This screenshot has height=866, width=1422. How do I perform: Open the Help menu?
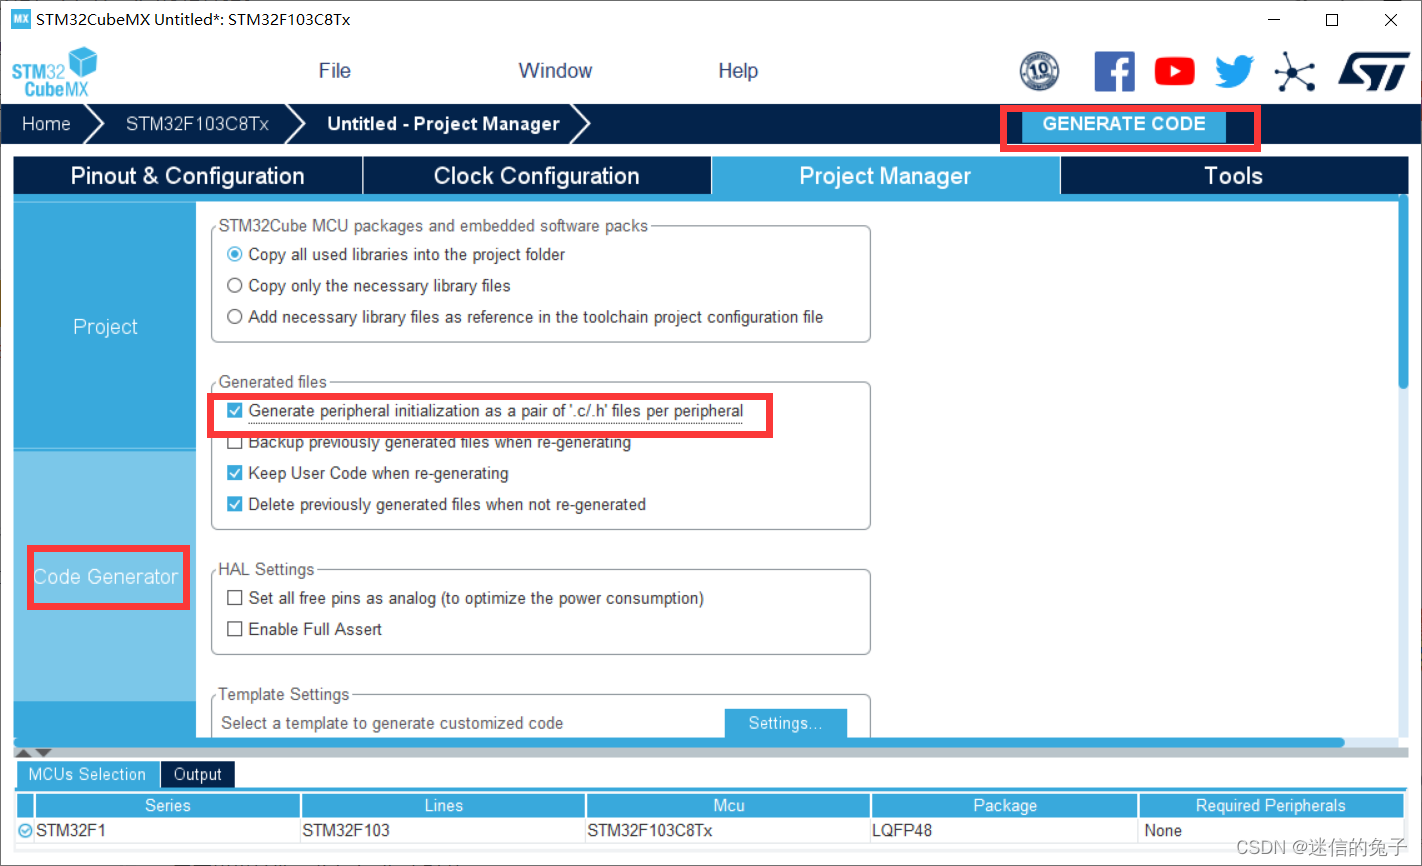click(x=738, y=71)
